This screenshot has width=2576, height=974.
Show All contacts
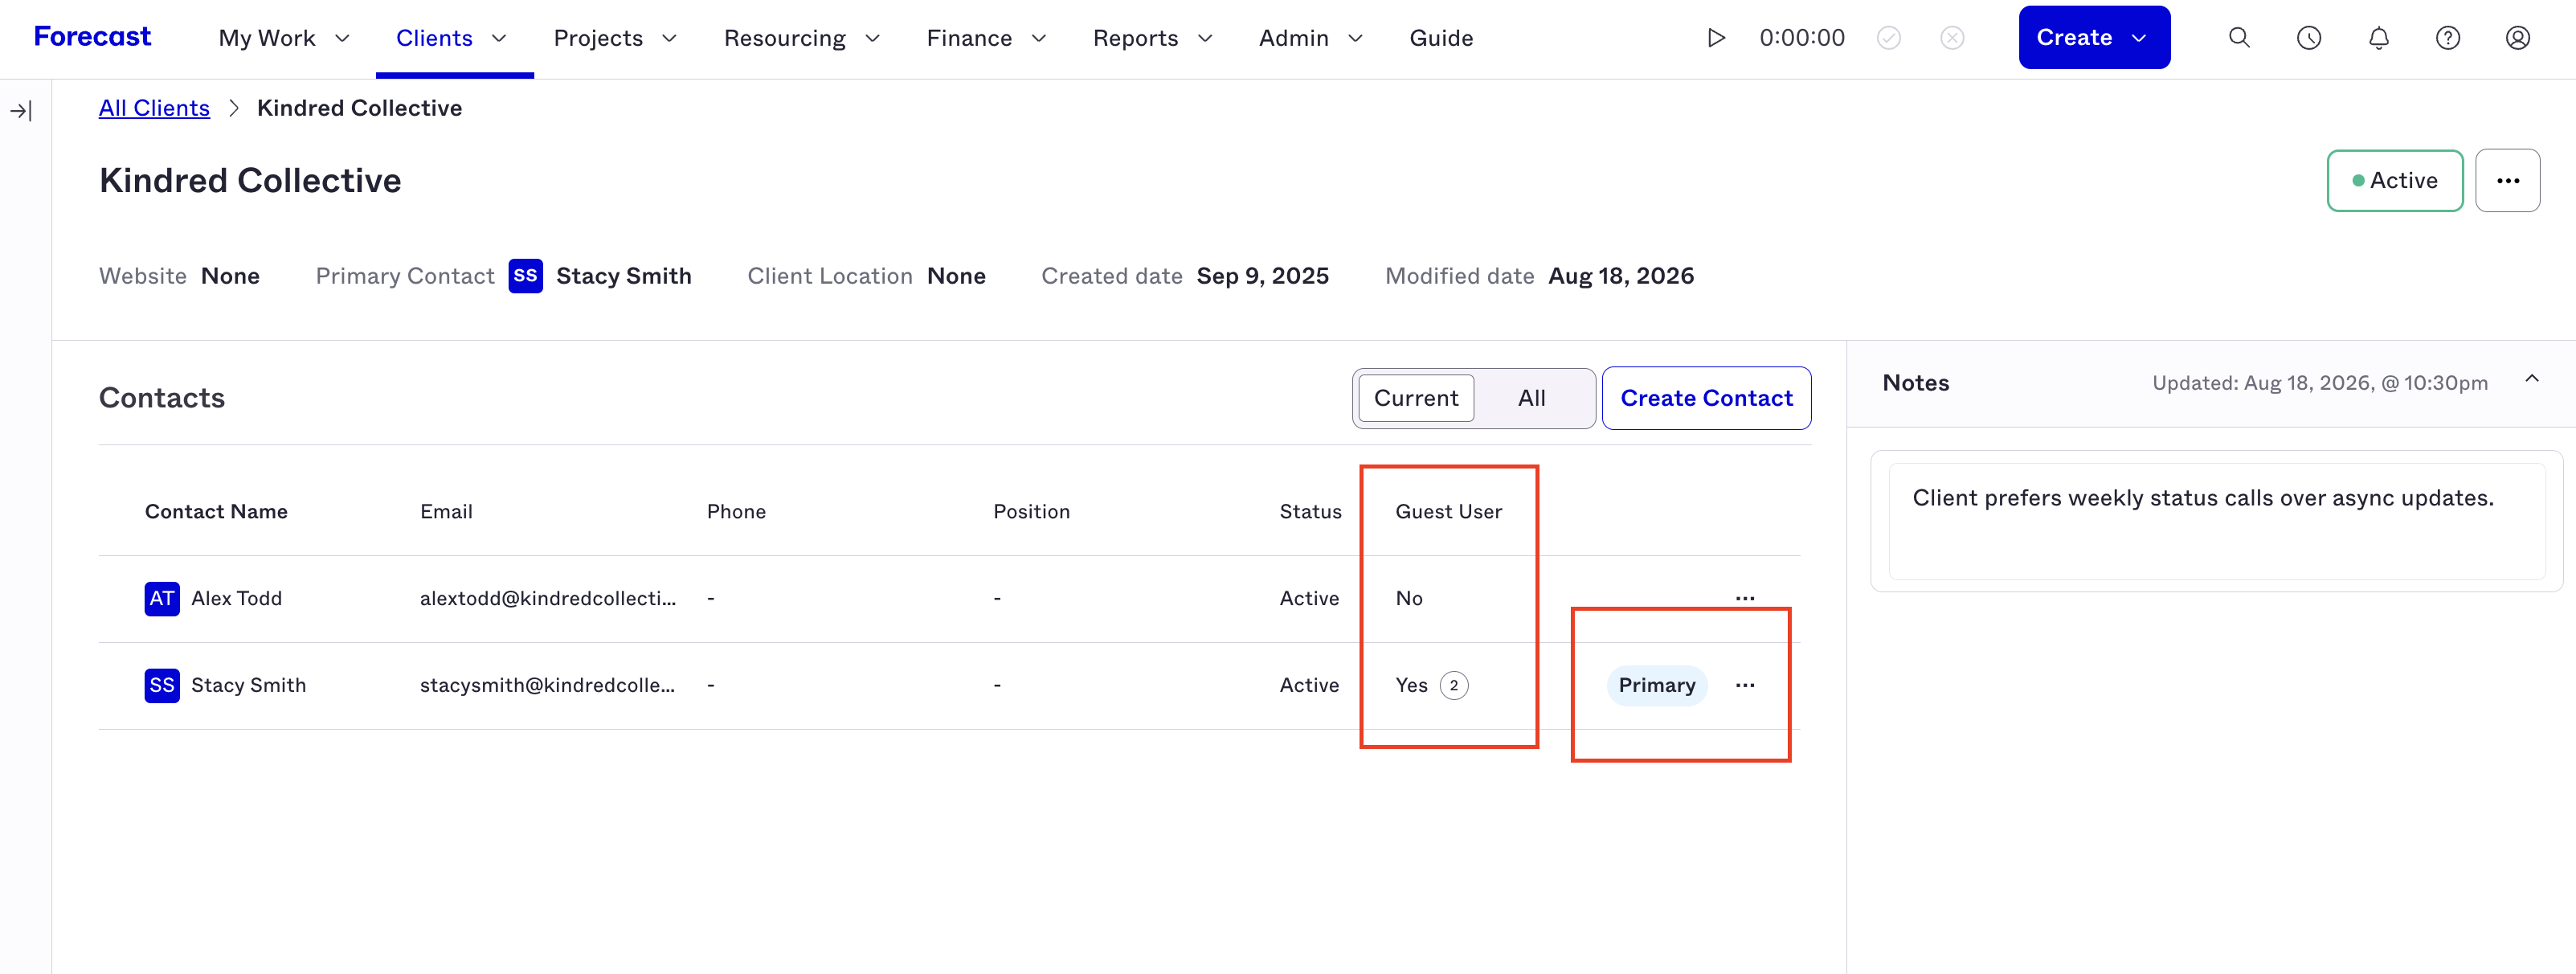[x=1531, y=398]
